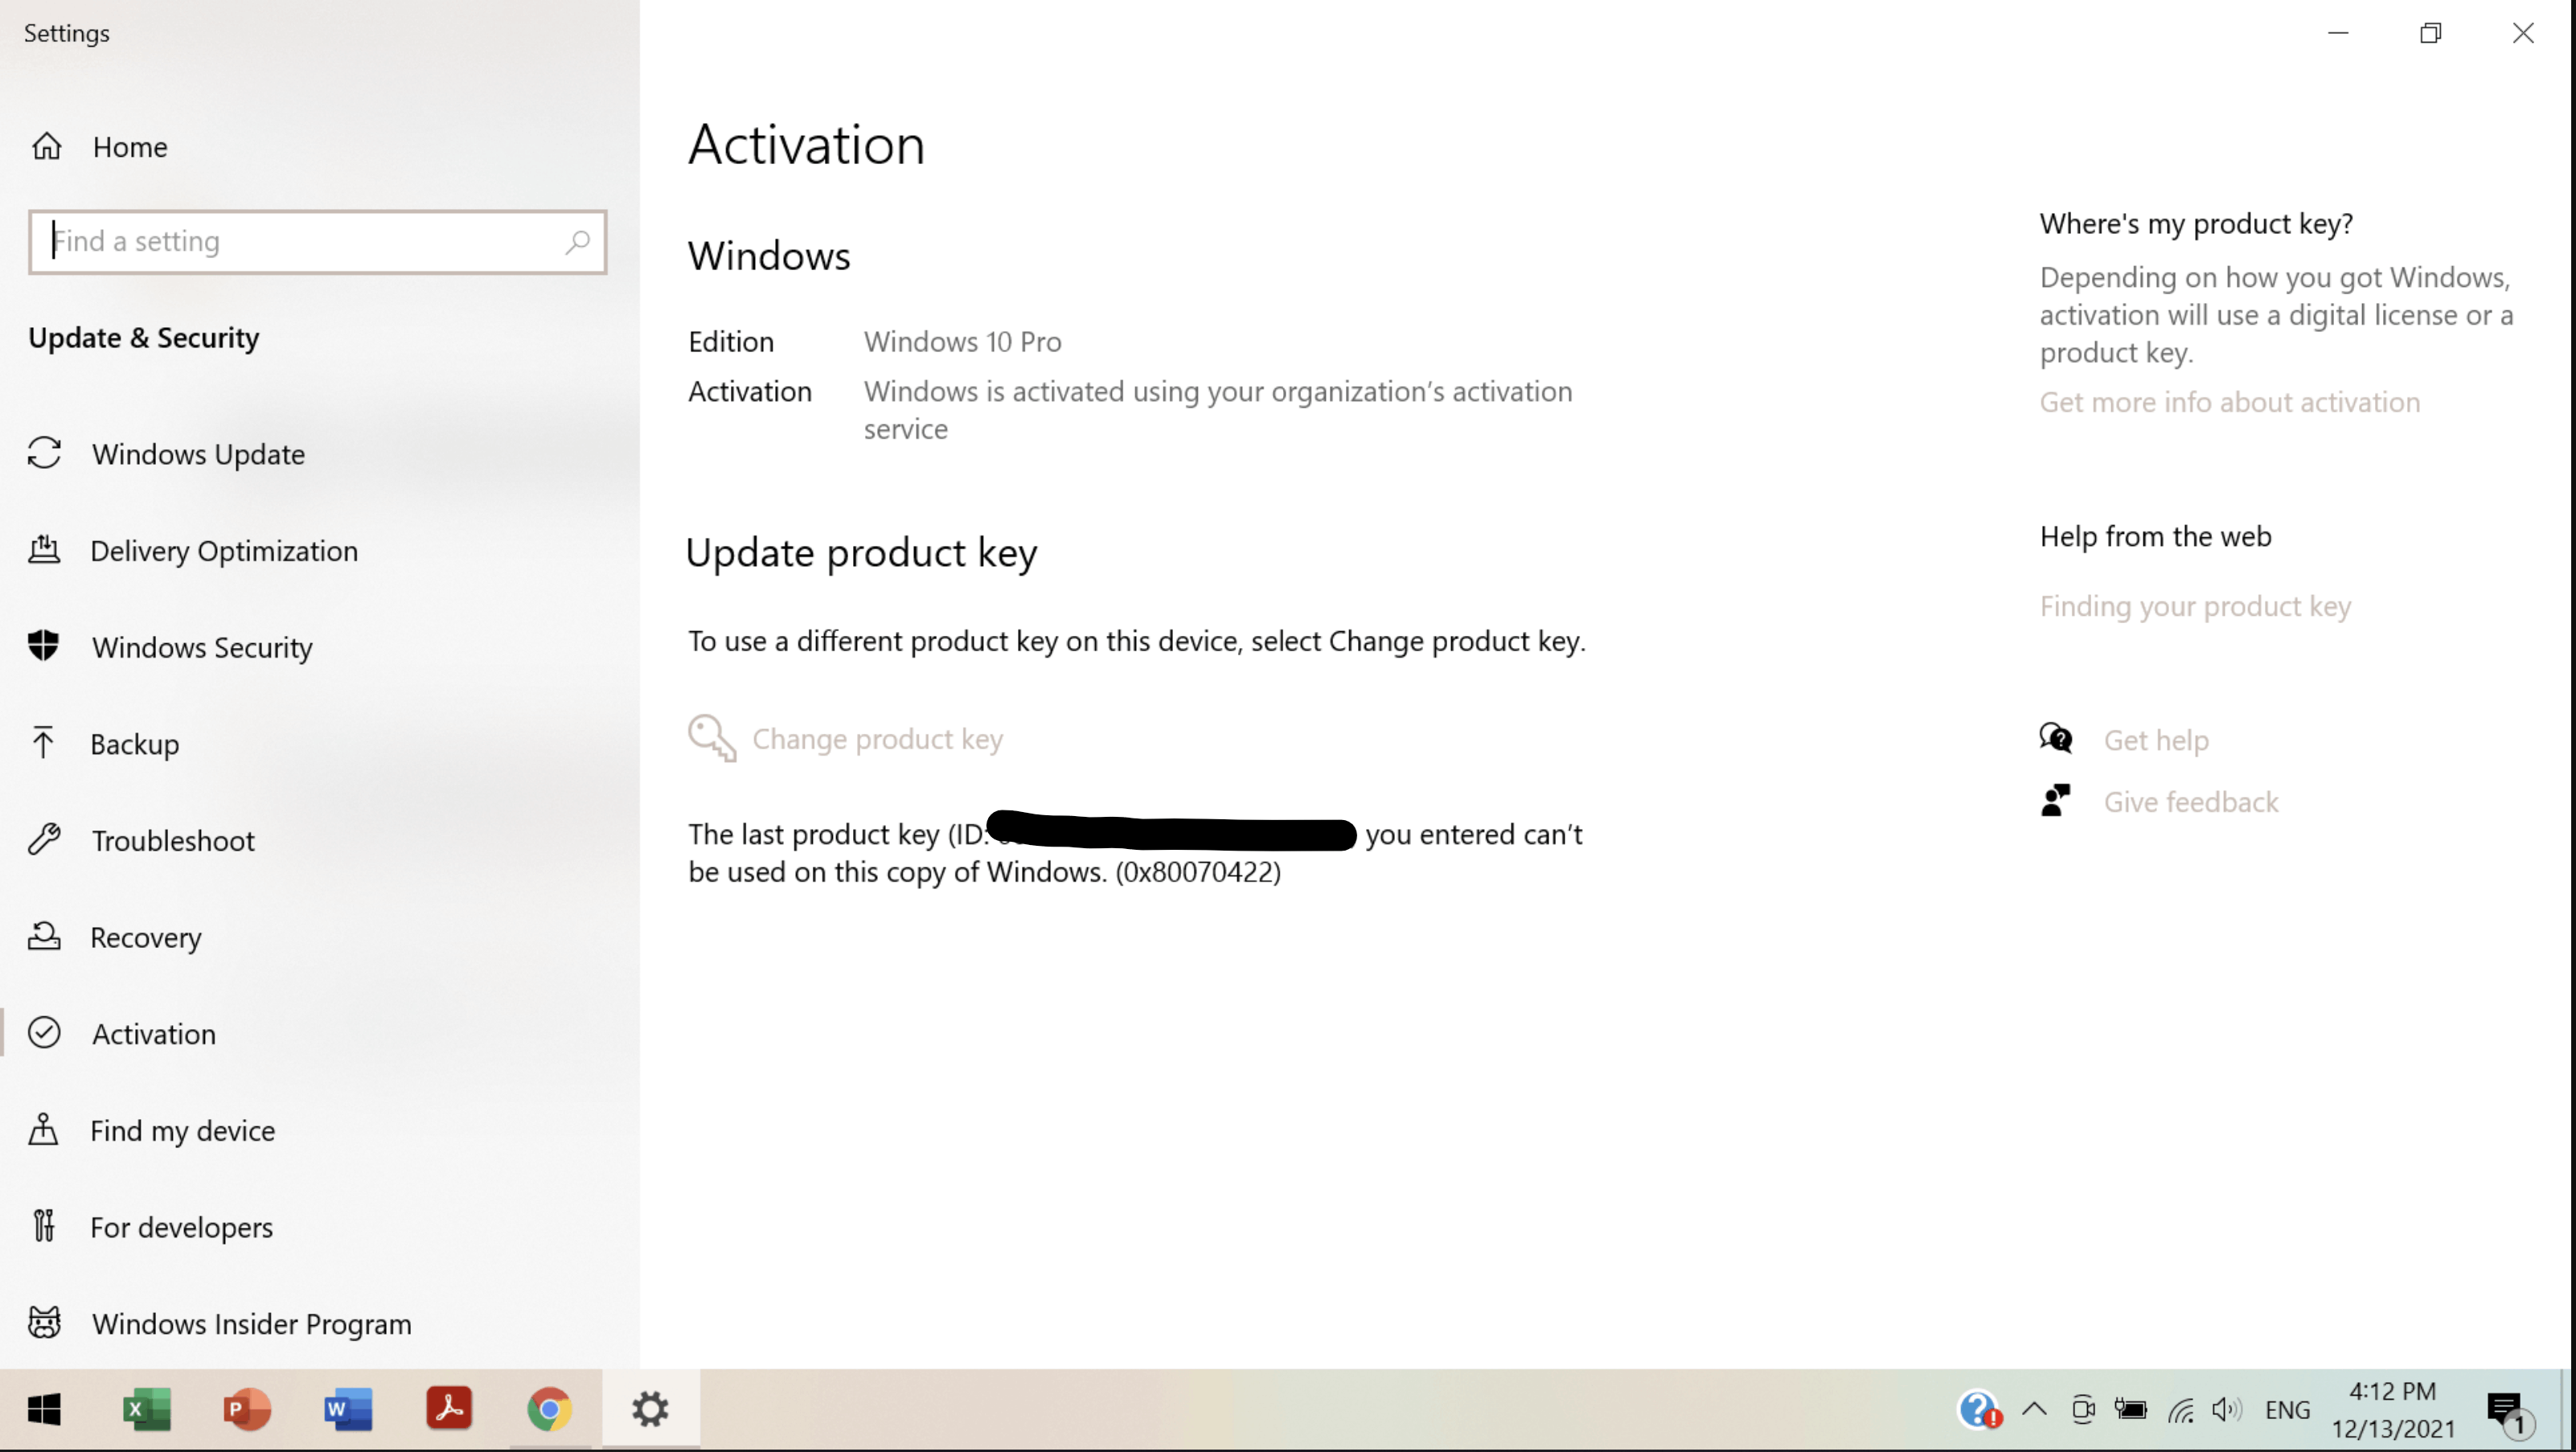Click the Home icon in sidebar

click(x=46, y=147)
